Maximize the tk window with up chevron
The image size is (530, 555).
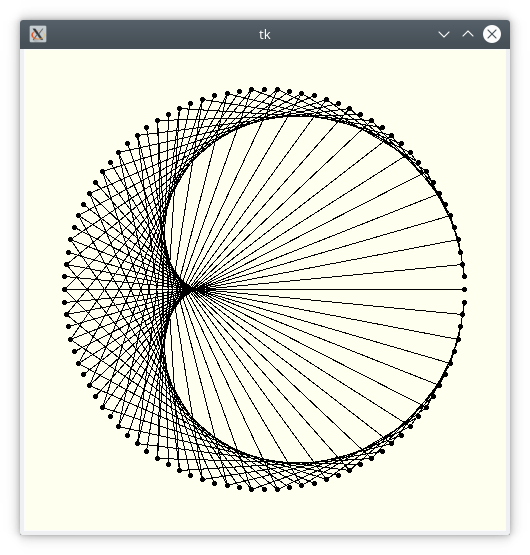(468, 34)
